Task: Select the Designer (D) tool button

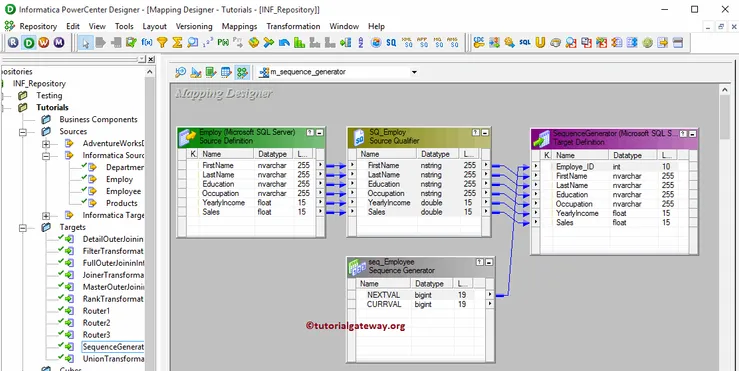Action: tap(29, 43)
